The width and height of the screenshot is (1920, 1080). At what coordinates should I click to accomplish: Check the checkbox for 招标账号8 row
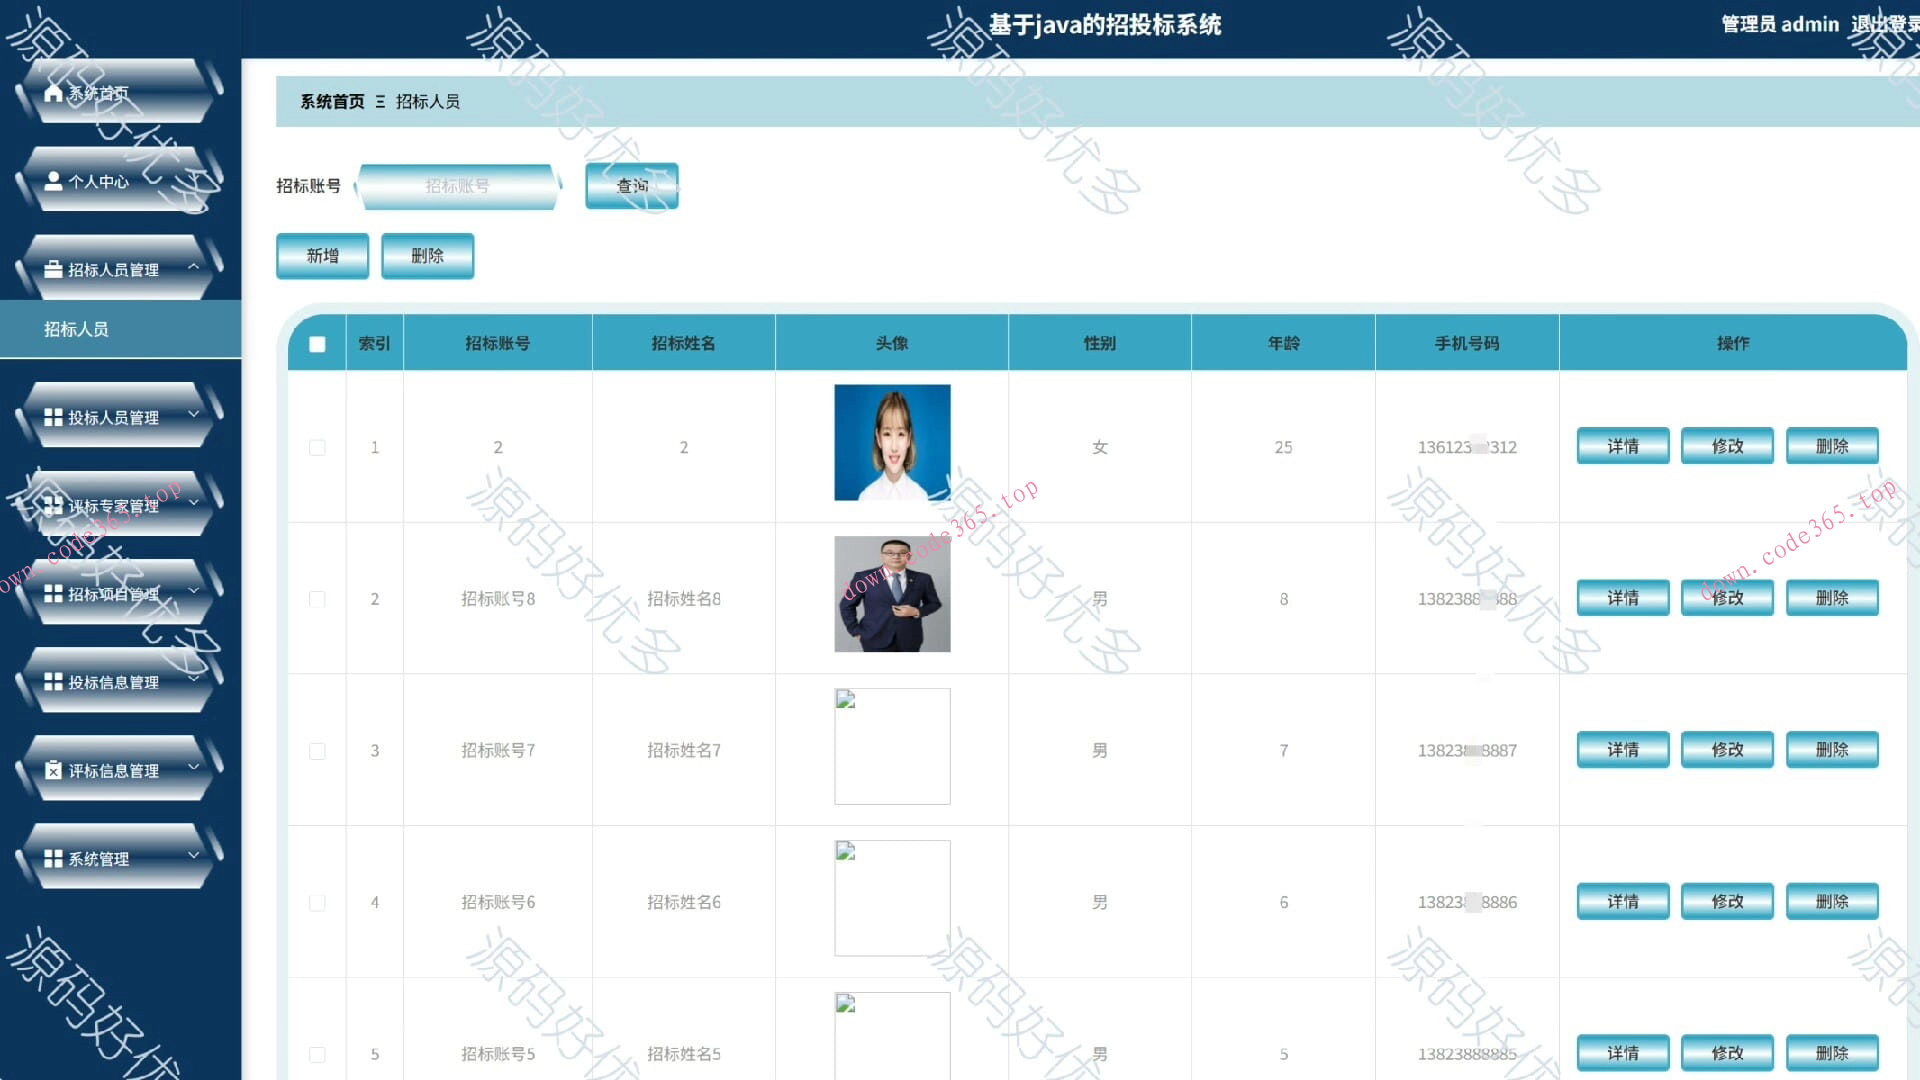317,599
